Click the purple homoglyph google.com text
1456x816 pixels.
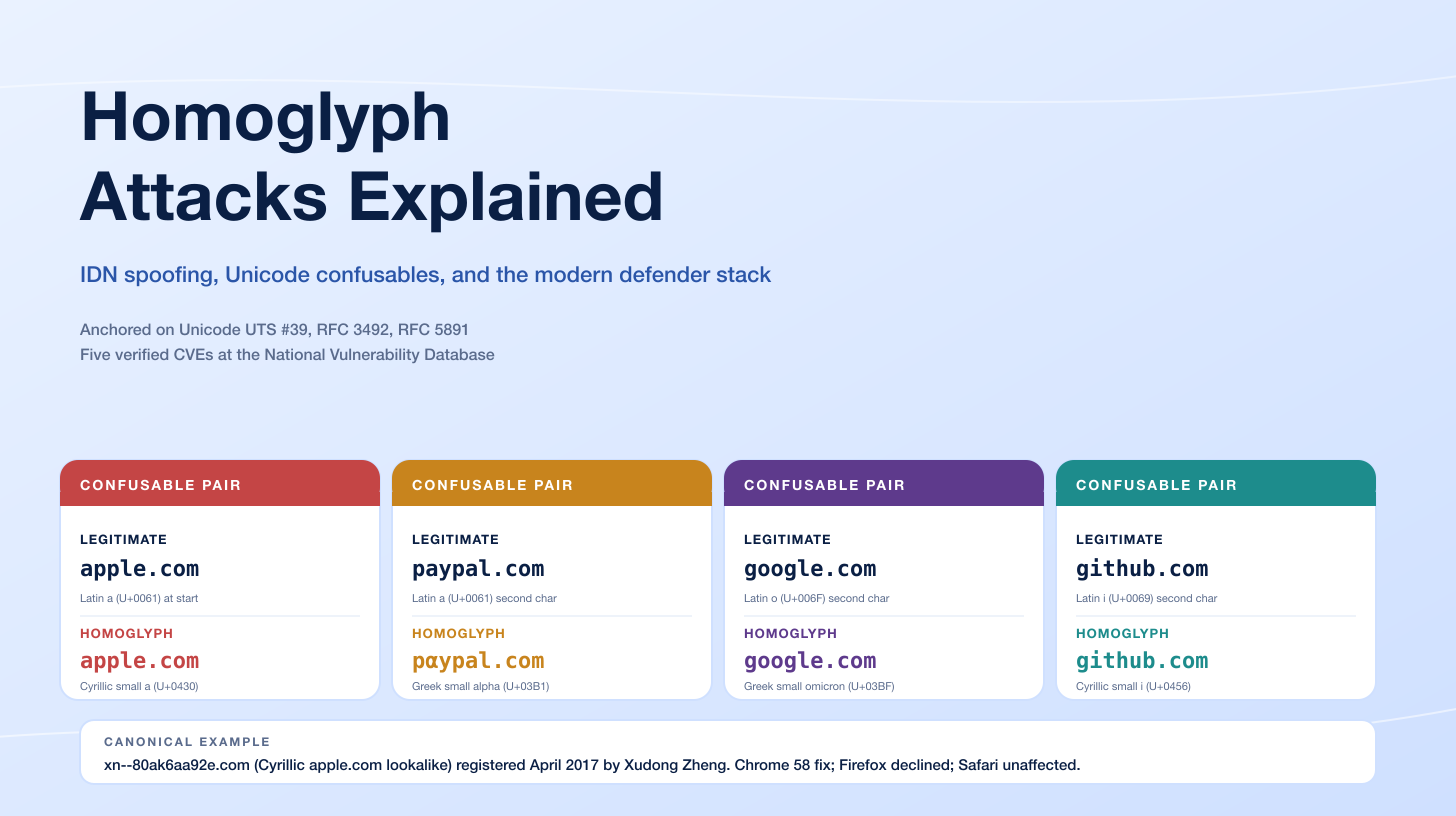point(810,661)
